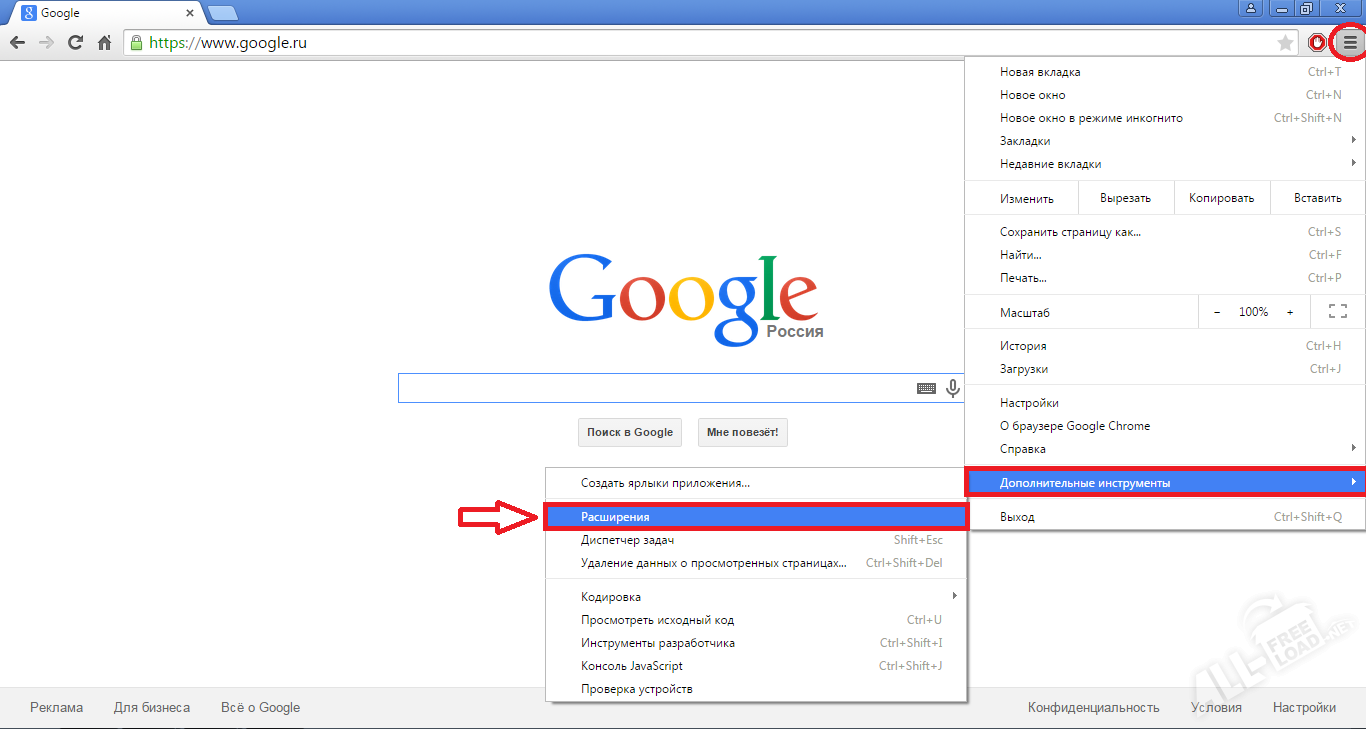Toggle fullscreen mode in zoom row
Viewport: 1366px width, 729px height.
(1337, 312)
